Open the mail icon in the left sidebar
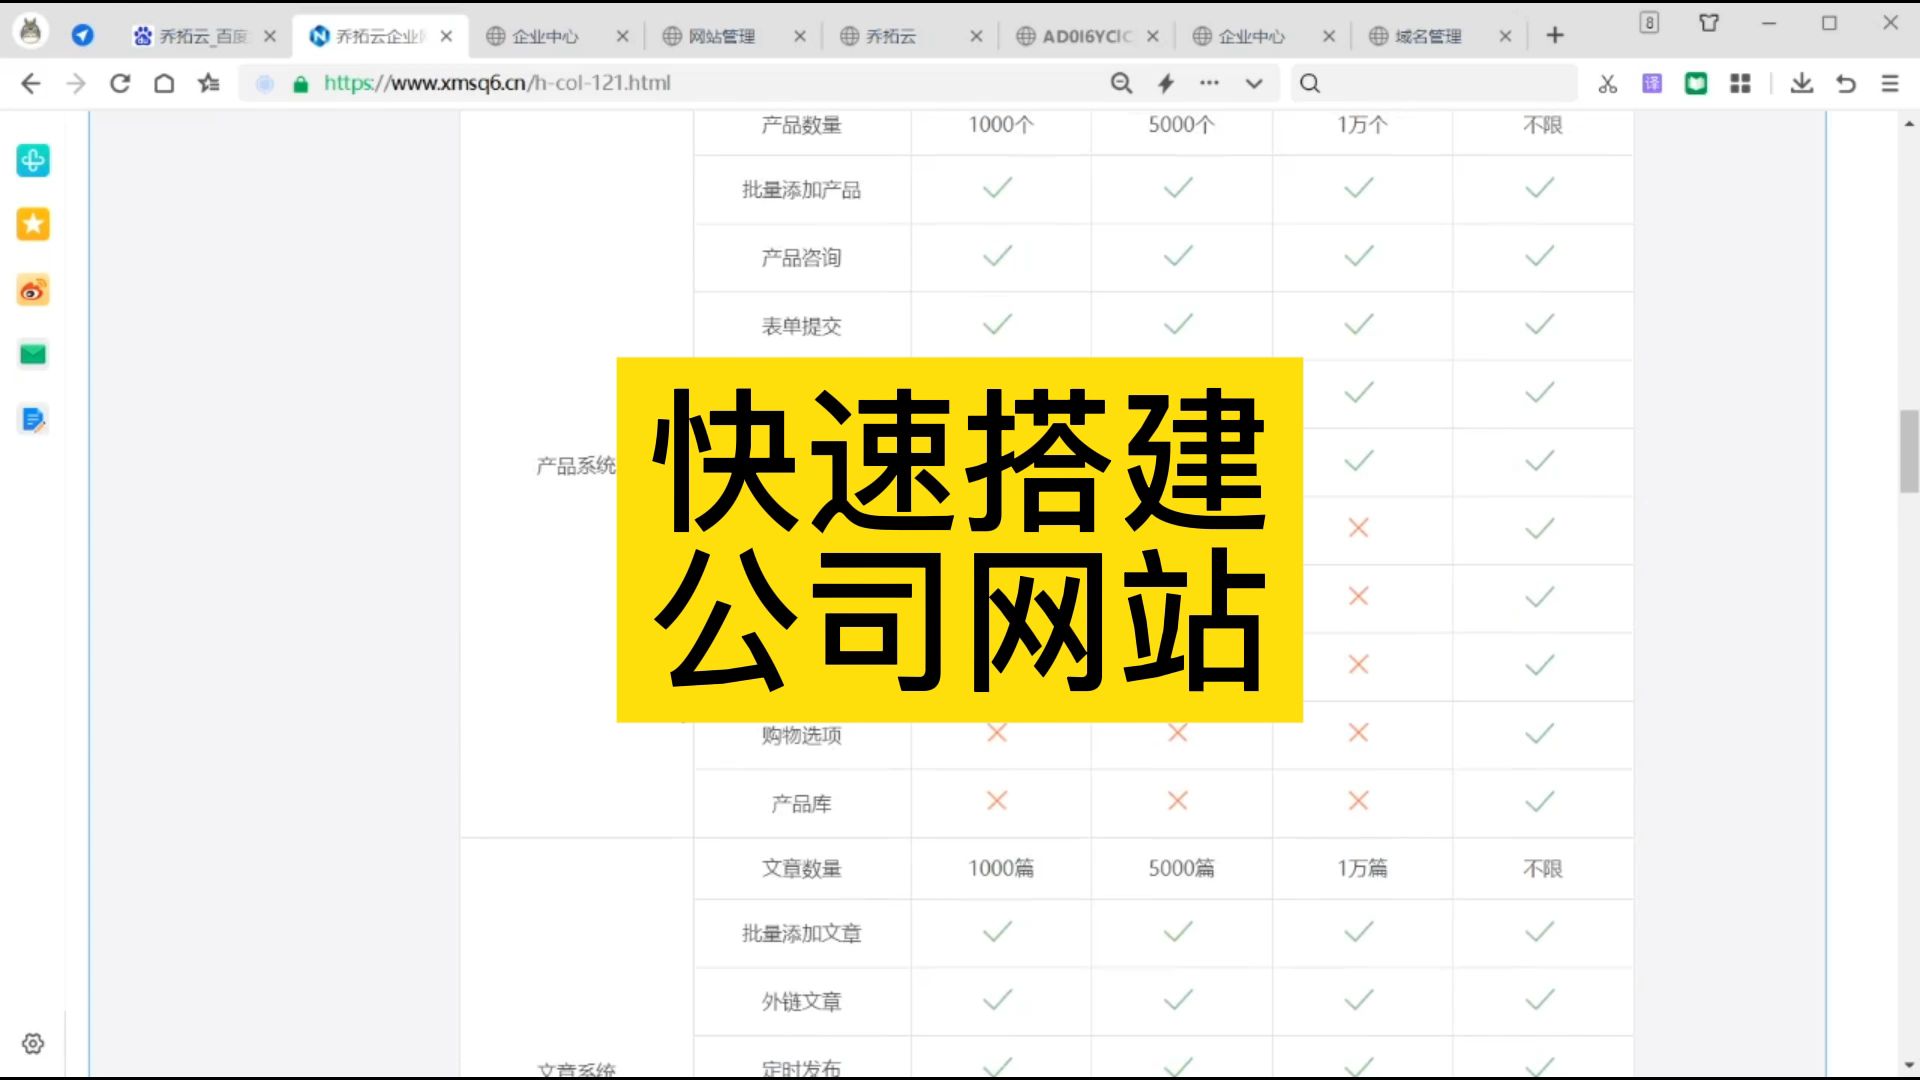Image resolution: width=1920 pixels, height=1080 pixels. pyautogui.click(x=33, y=353)
